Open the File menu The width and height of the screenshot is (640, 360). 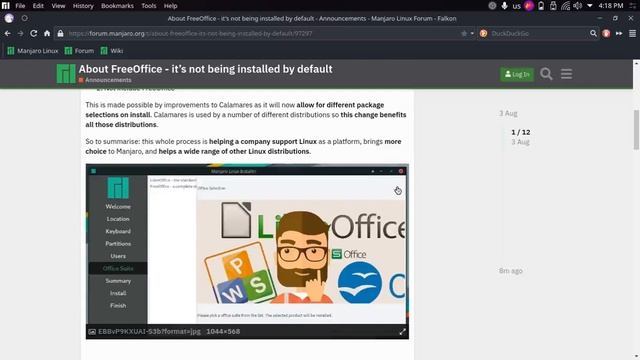(x=20, y=6)
